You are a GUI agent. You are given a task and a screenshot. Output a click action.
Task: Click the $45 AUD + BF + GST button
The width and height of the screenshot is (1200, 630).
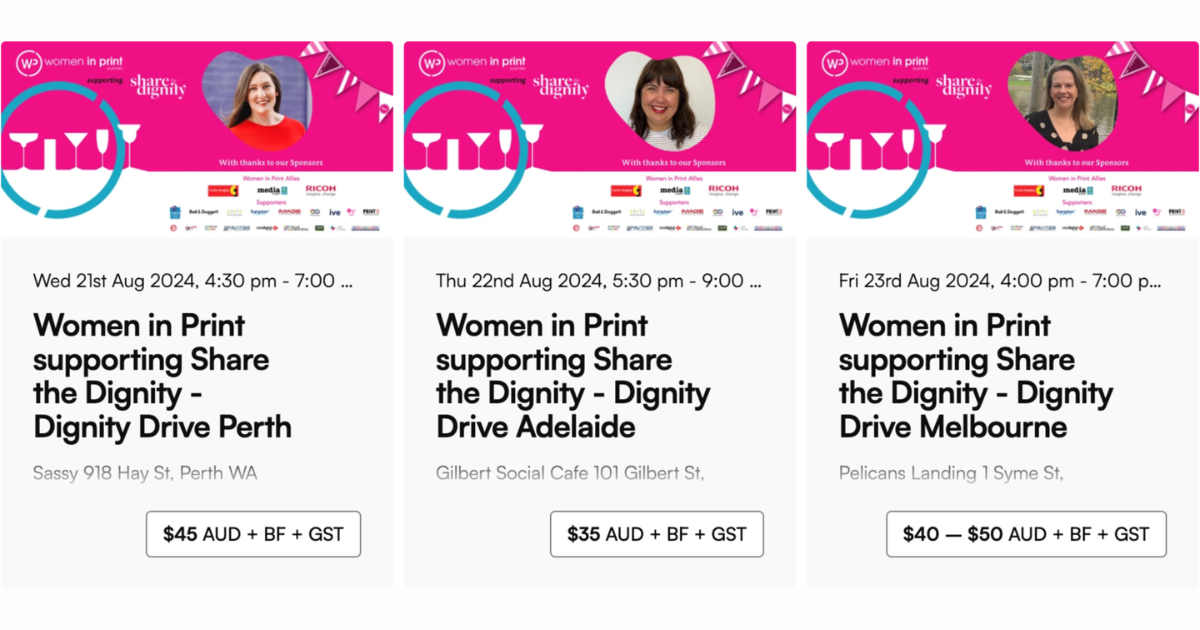tap(253, 534)
